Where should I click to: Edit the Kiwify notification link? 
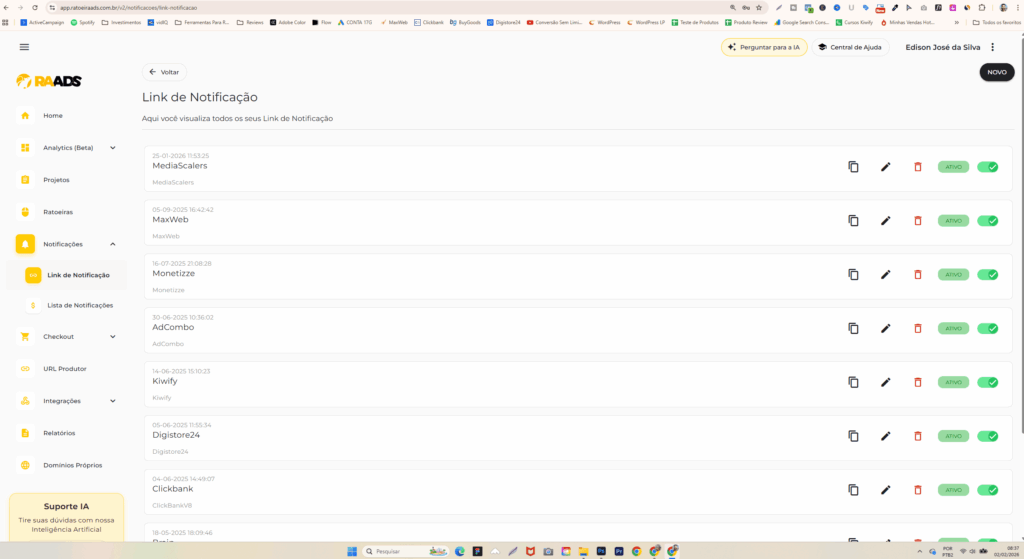[x=886, y=382]
